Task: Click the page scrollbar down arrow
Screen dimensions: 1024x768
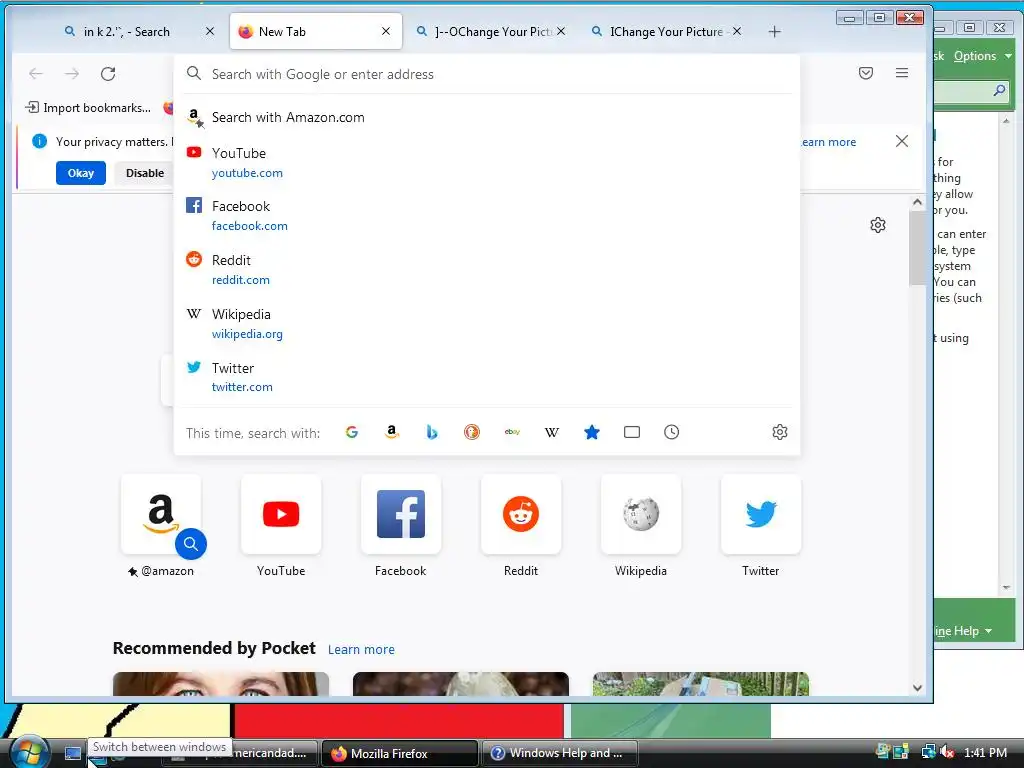Action: (917, 688)
